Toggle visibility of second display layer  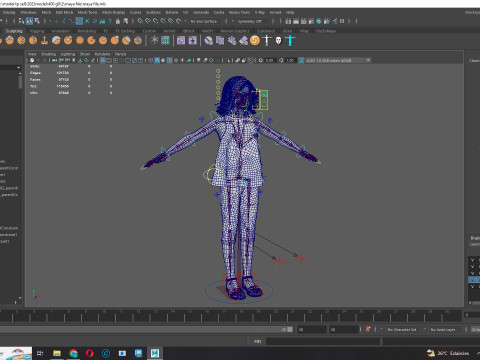tap(472, 266)
